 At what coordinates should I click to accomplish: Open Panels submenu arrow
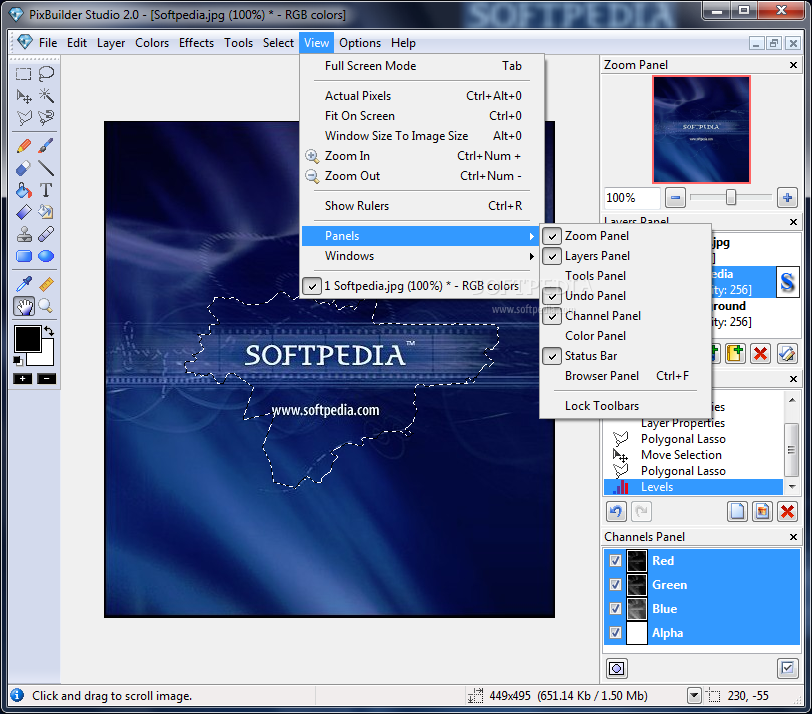click(x=531, y=236)
